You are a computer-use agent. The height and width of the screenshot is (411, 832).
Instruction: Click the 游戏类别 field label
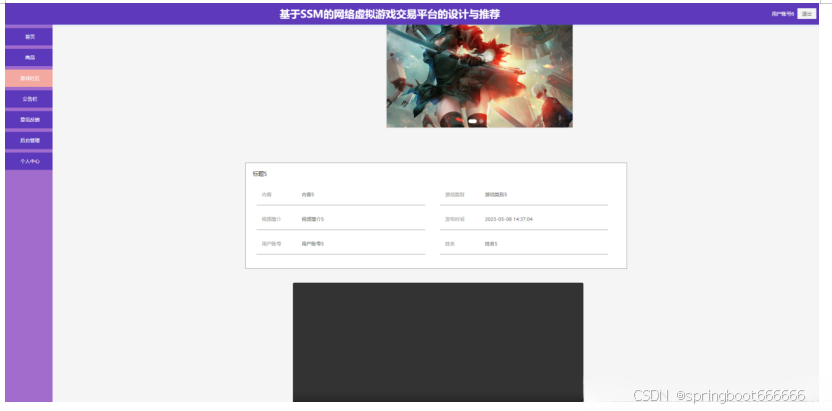pos(455,195)
